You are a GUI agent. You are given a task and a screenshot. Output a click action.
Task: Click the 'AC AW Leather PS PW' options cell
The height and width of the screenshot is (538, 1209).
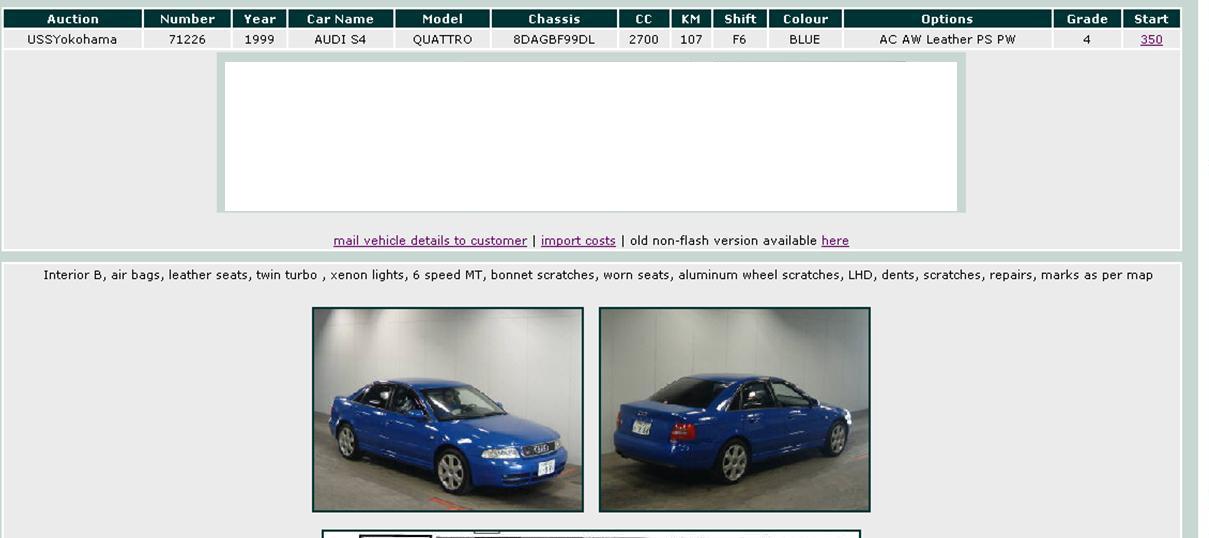coord(947,40)
